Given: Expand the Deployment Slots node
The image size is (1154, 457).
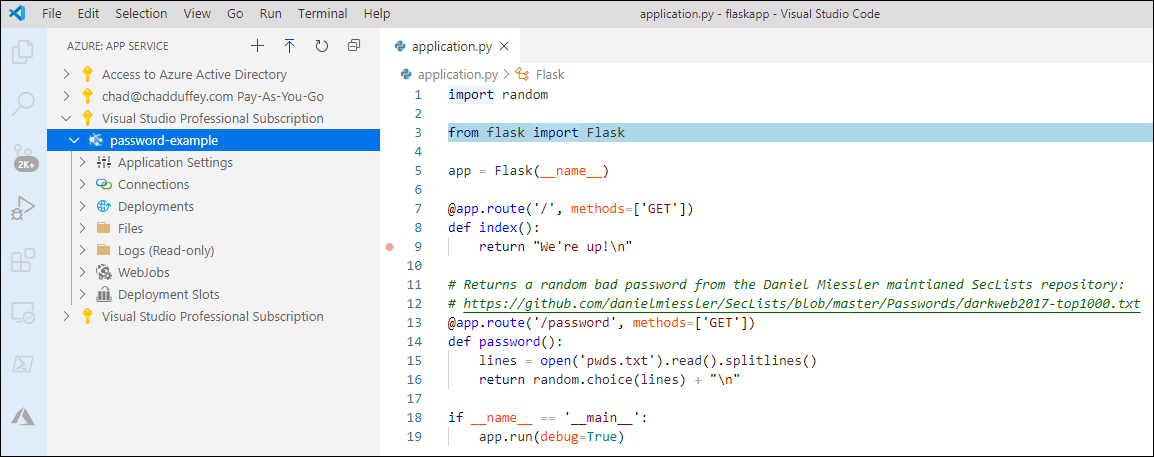Looking at the screenshot, I should point(82,294).
